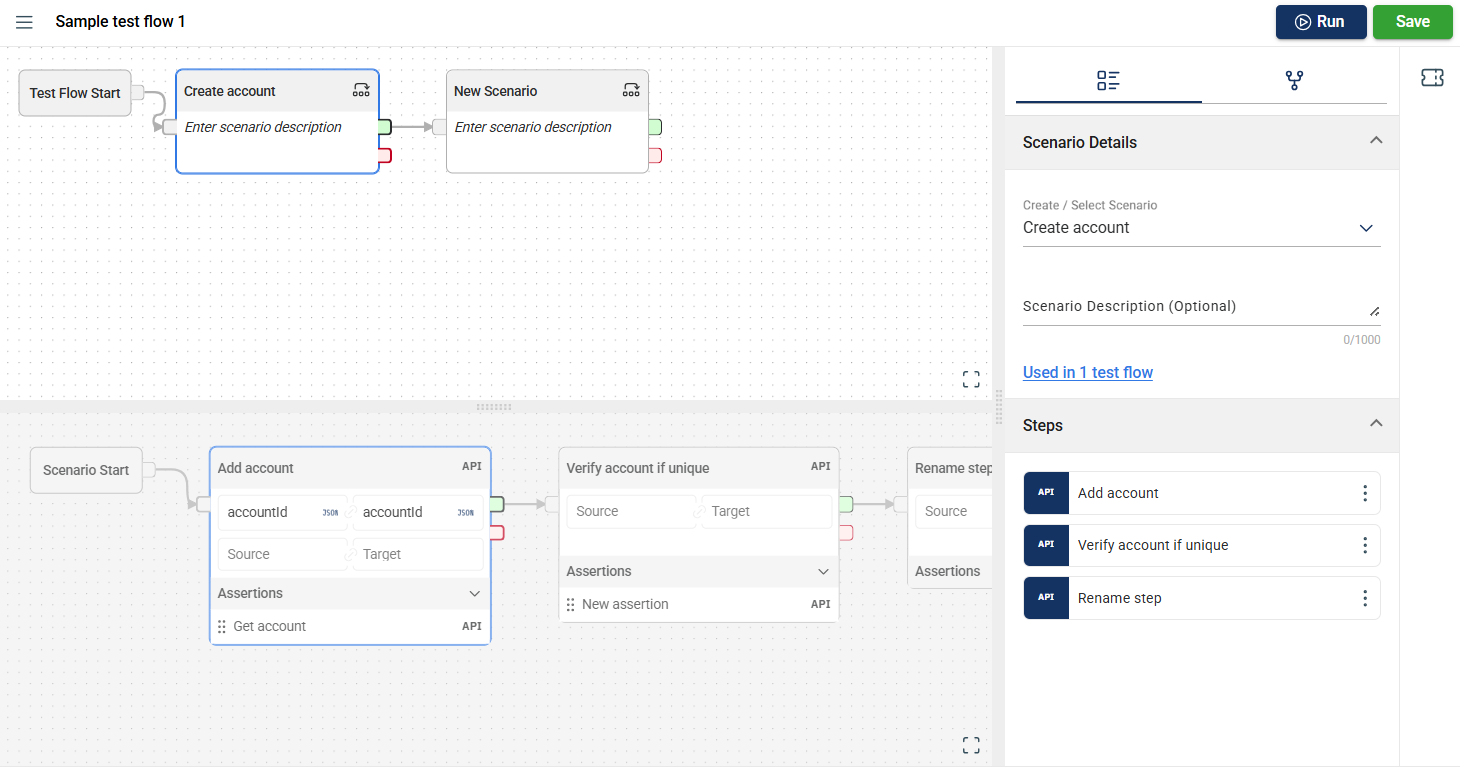Click the ticket icon in right sidebar
This screenshot has height=770, width=1460.
point(1432,78)
